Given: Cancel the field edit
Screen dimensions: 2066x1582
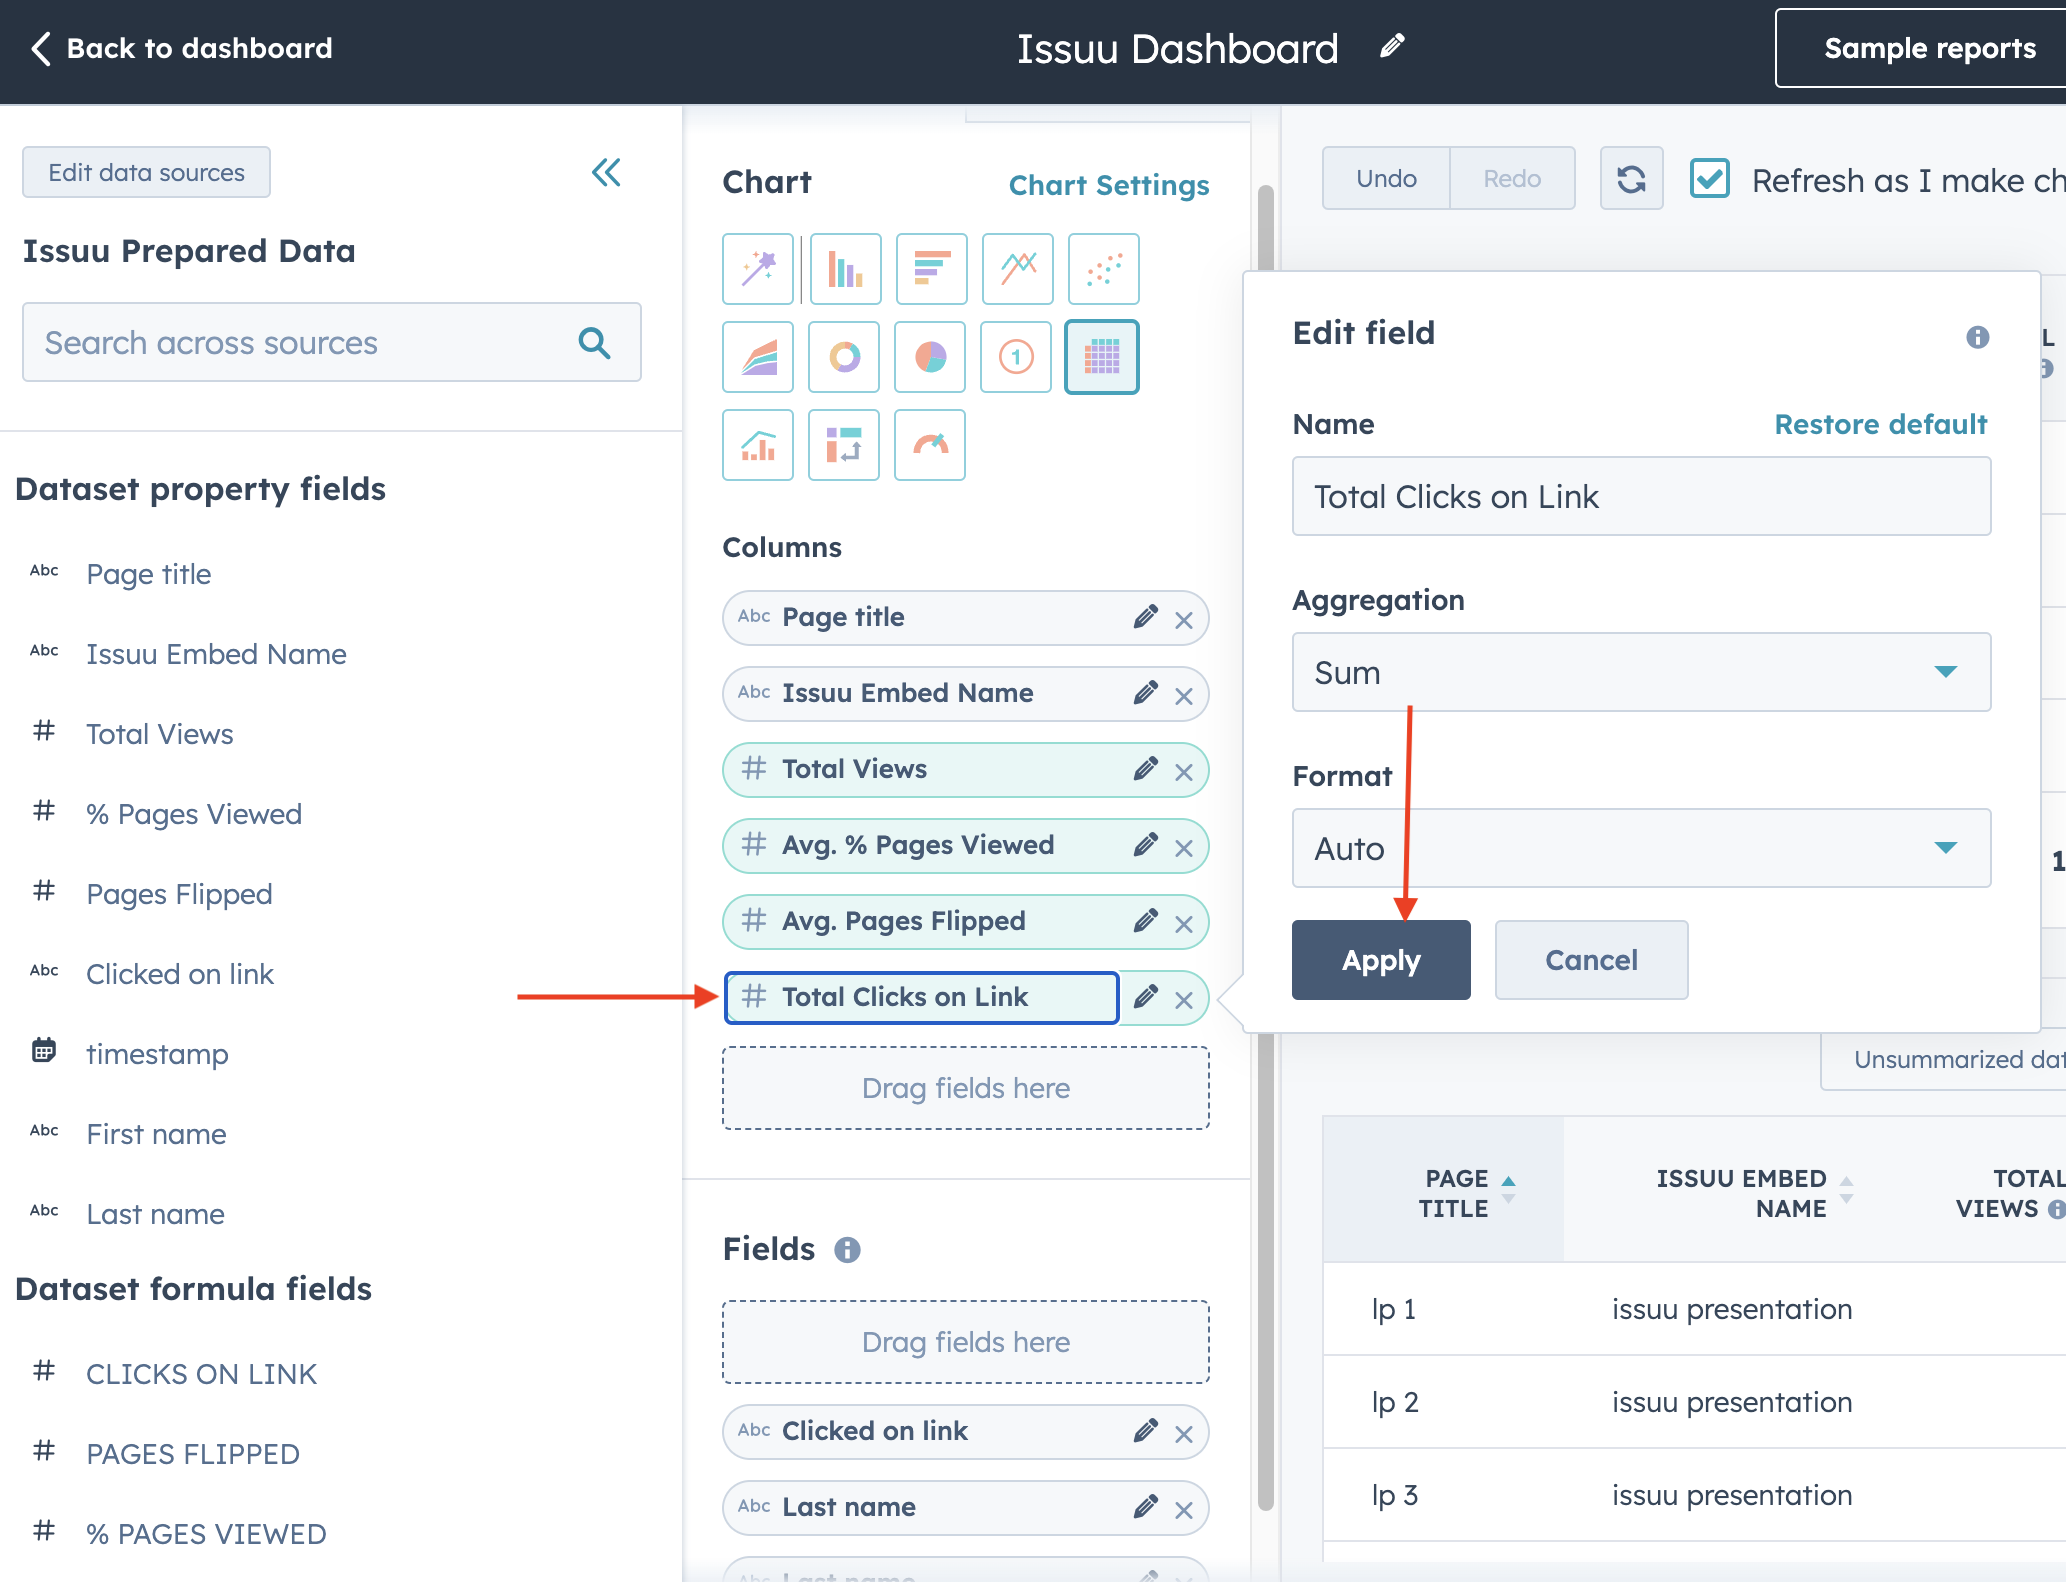Looking at the screenshot, I should pos(1591,960).
